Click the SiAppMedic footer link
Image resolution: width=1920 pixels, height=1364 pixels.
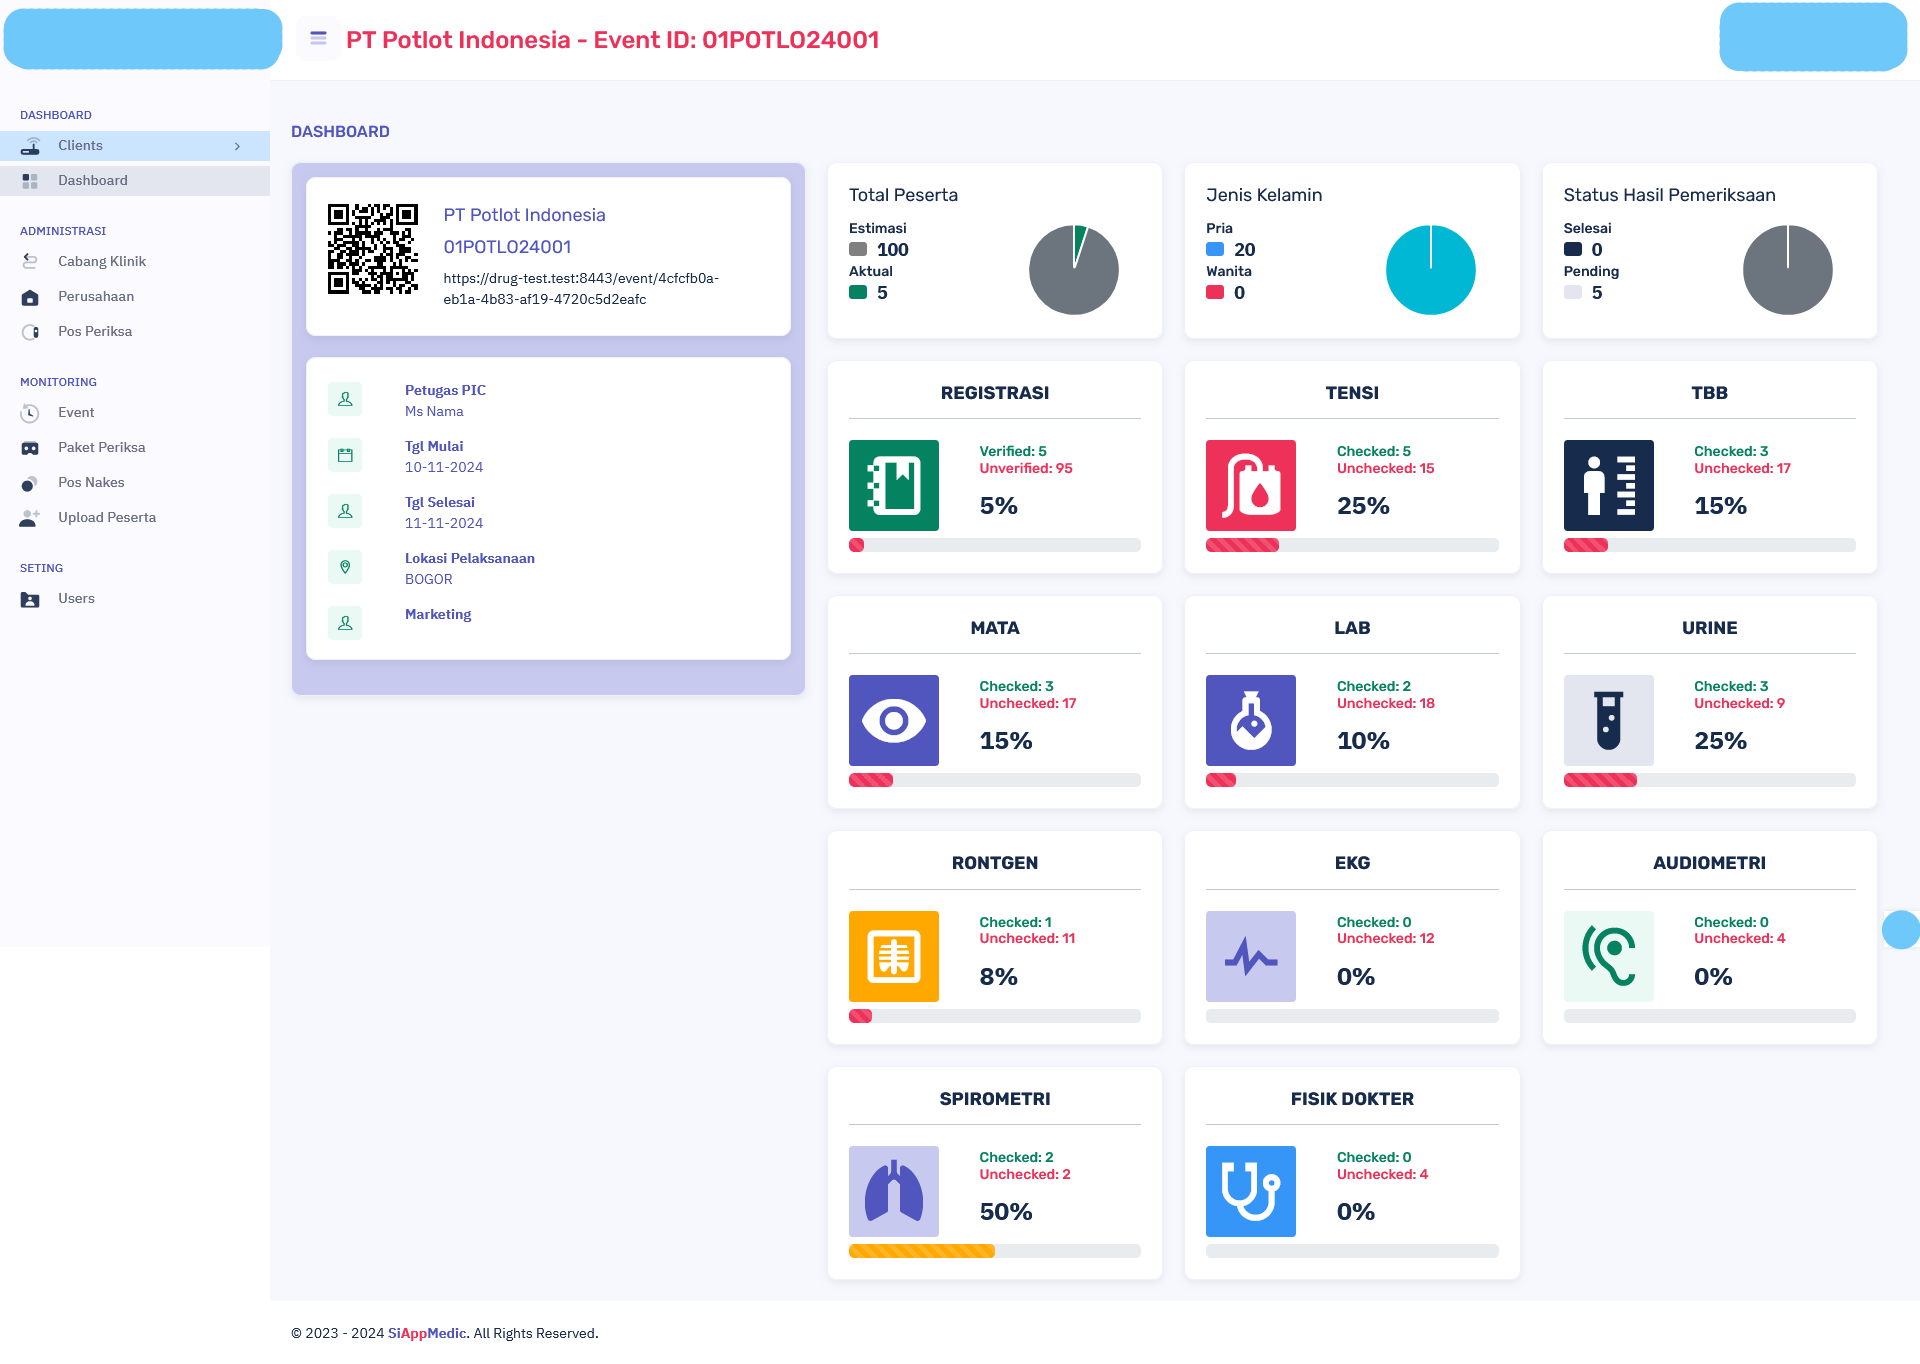[x=425, y=1333]
